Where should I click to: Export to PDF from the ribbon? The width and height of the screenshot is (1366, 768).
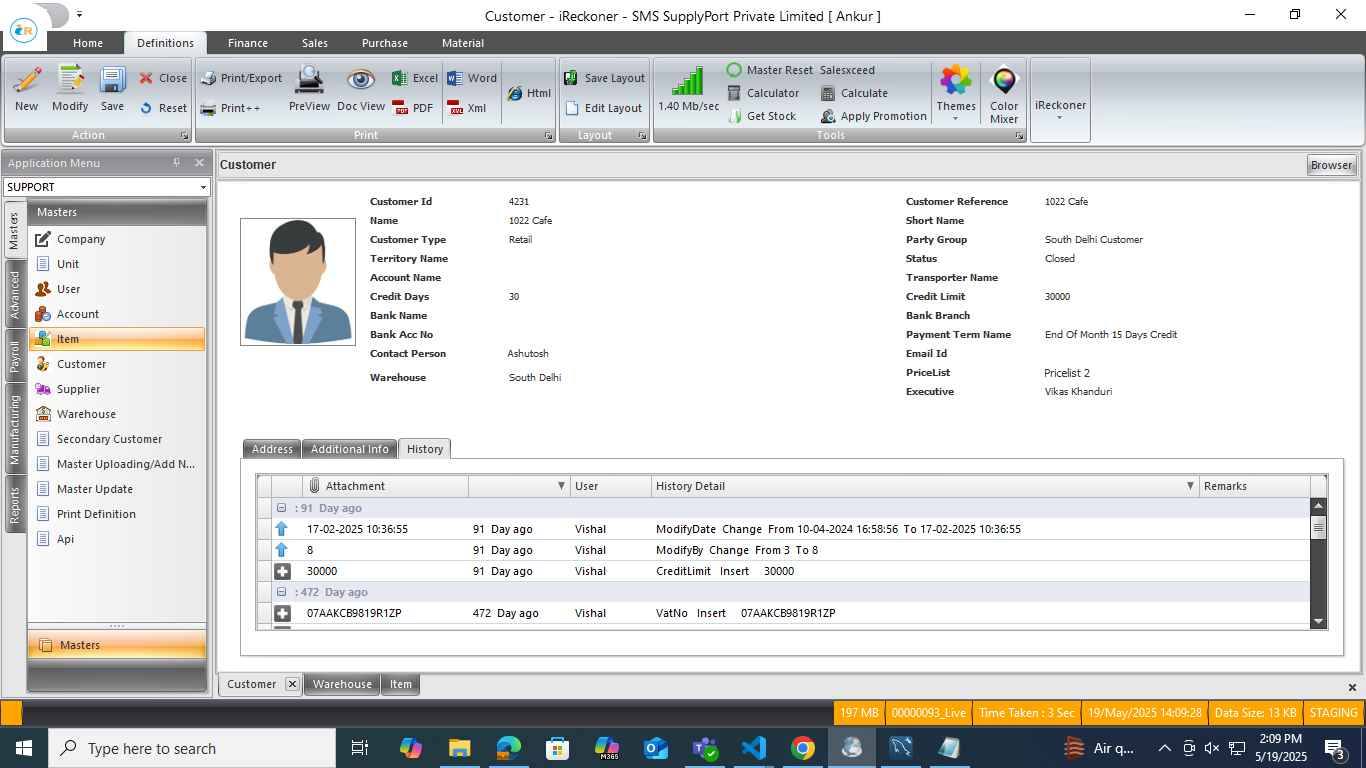point(413,108)
